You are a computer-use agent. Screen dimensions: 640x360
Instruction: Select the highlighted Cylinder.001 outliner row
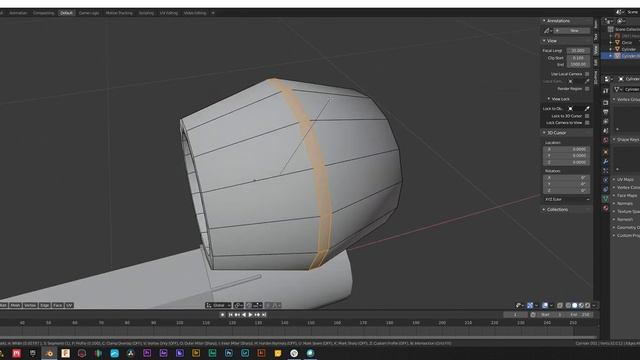click(x=620, y=56)
